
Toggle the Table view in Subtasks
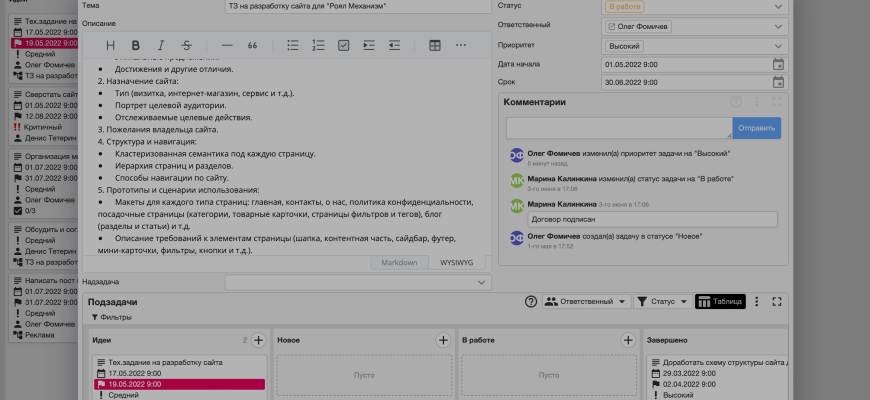[x=720, y=301]
